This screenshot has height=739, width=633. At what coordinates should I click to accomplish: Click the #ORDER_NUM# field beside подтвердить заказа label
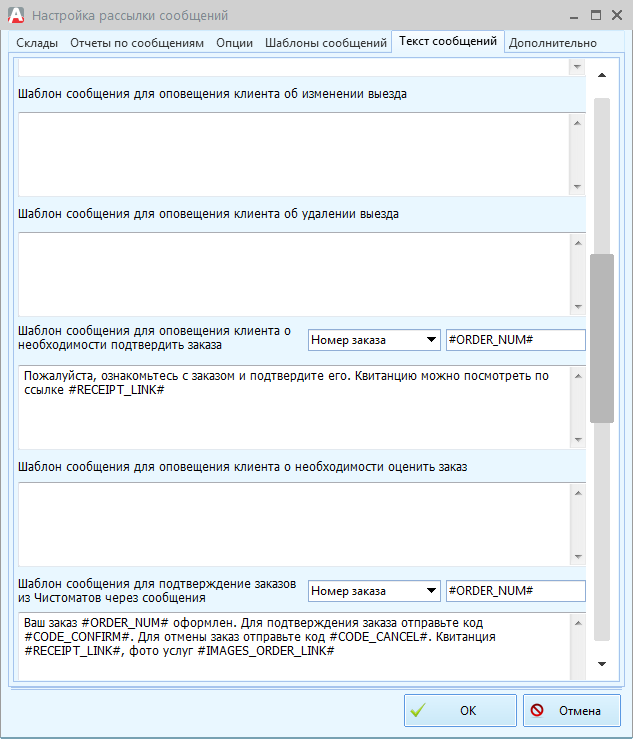(x=516, y=340)
